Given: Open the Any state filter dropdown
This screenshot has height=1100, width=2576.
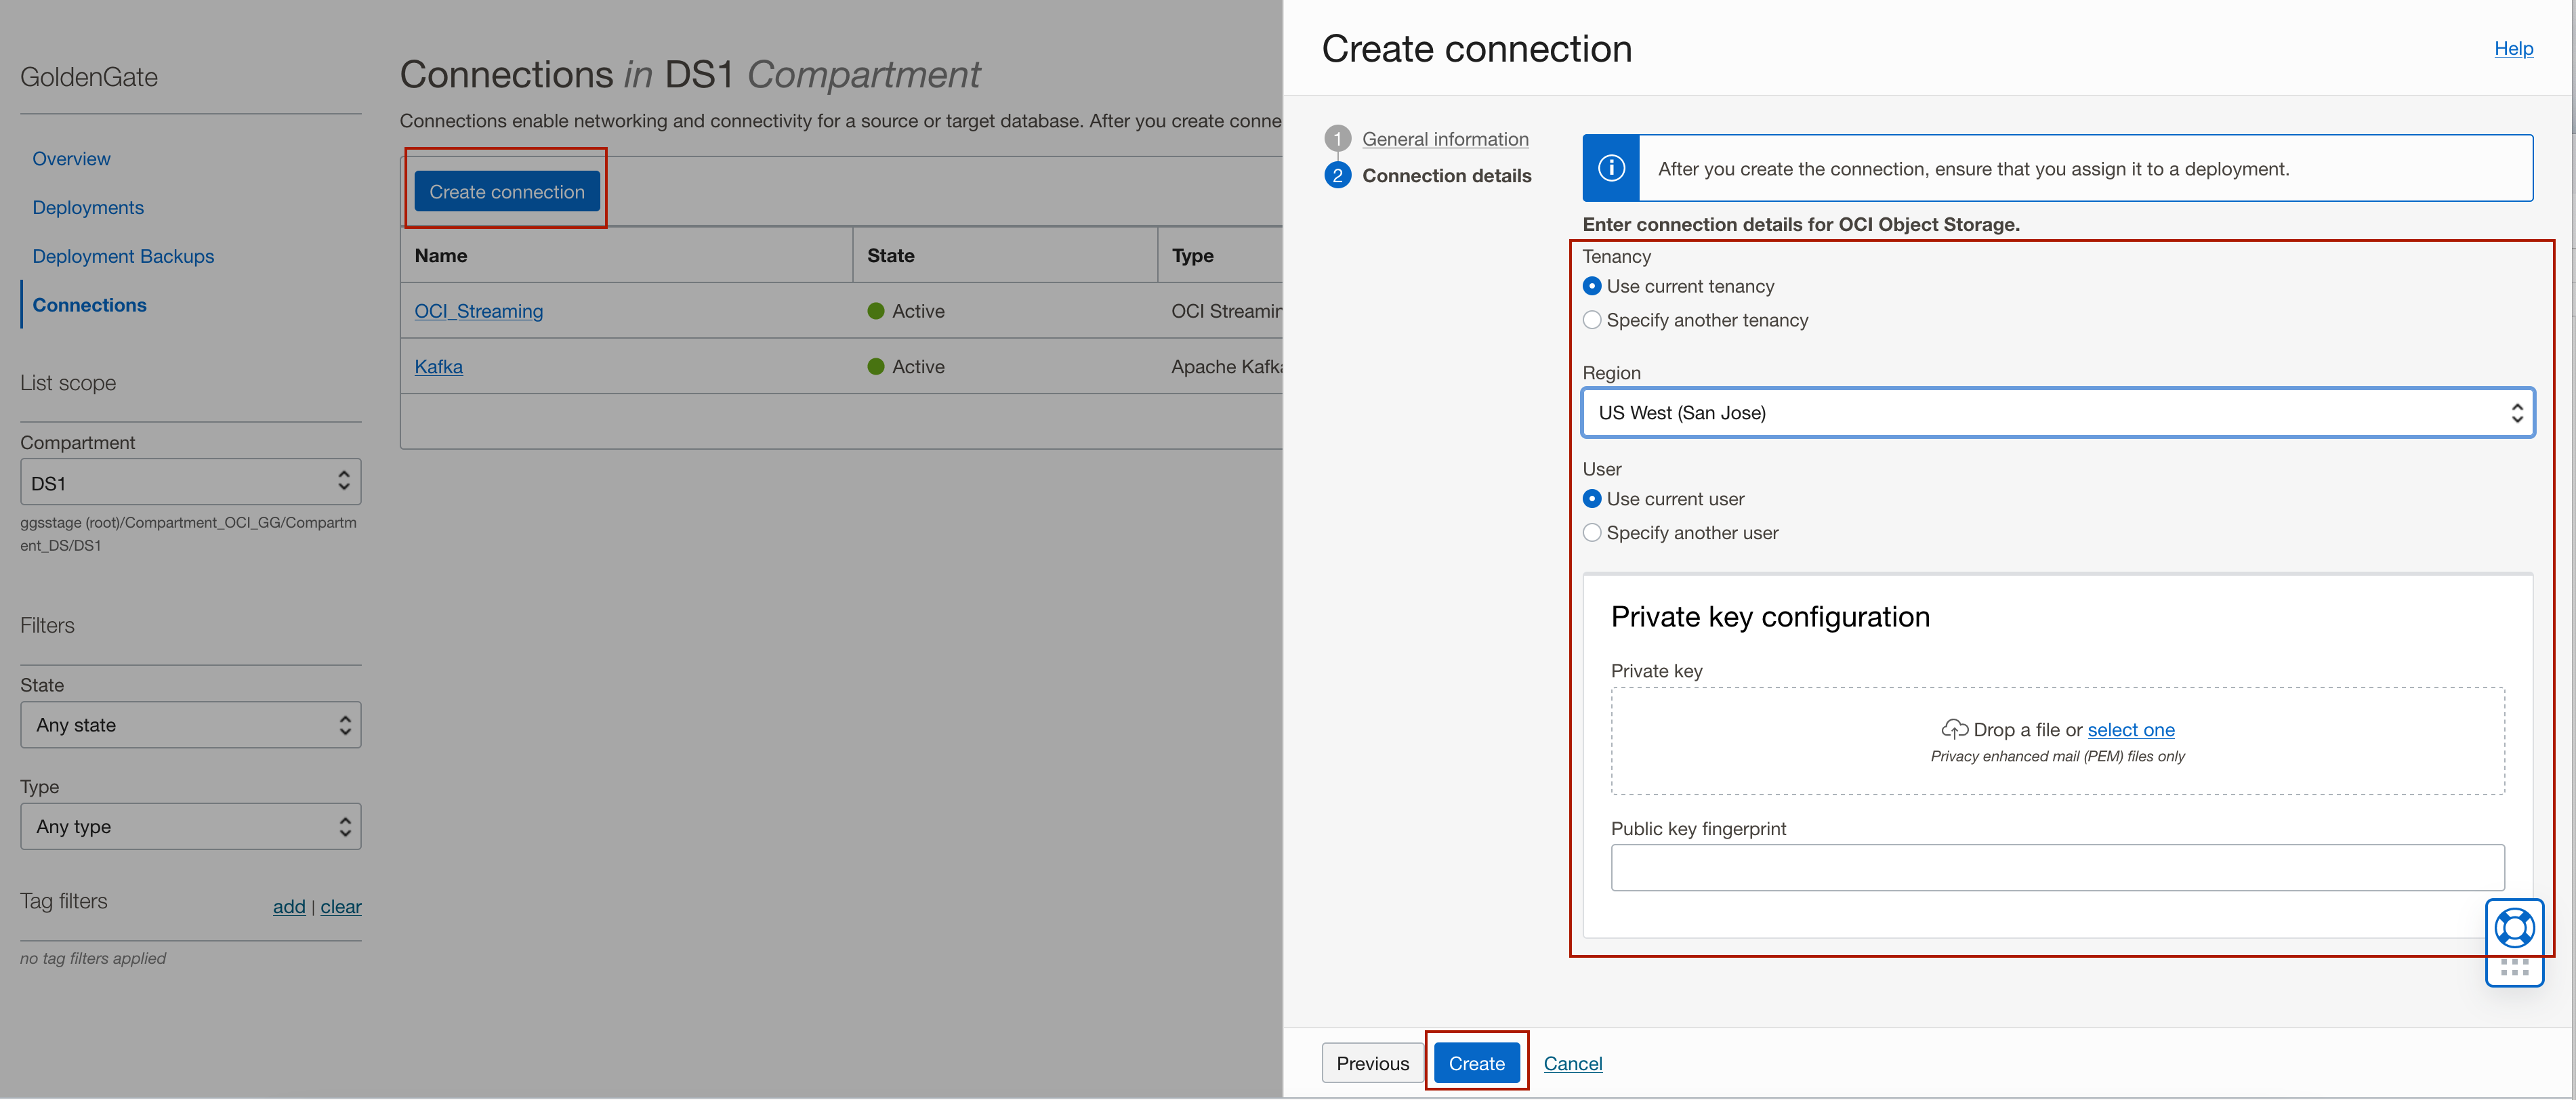Looking at the screenshot, I should (x=190, y=725).
